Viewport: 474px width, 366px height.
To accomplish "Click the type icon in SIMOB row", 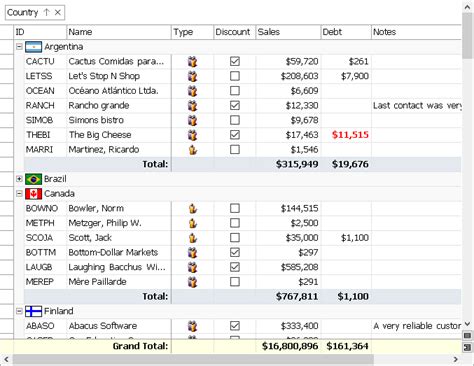I will (x=192, y=120).
